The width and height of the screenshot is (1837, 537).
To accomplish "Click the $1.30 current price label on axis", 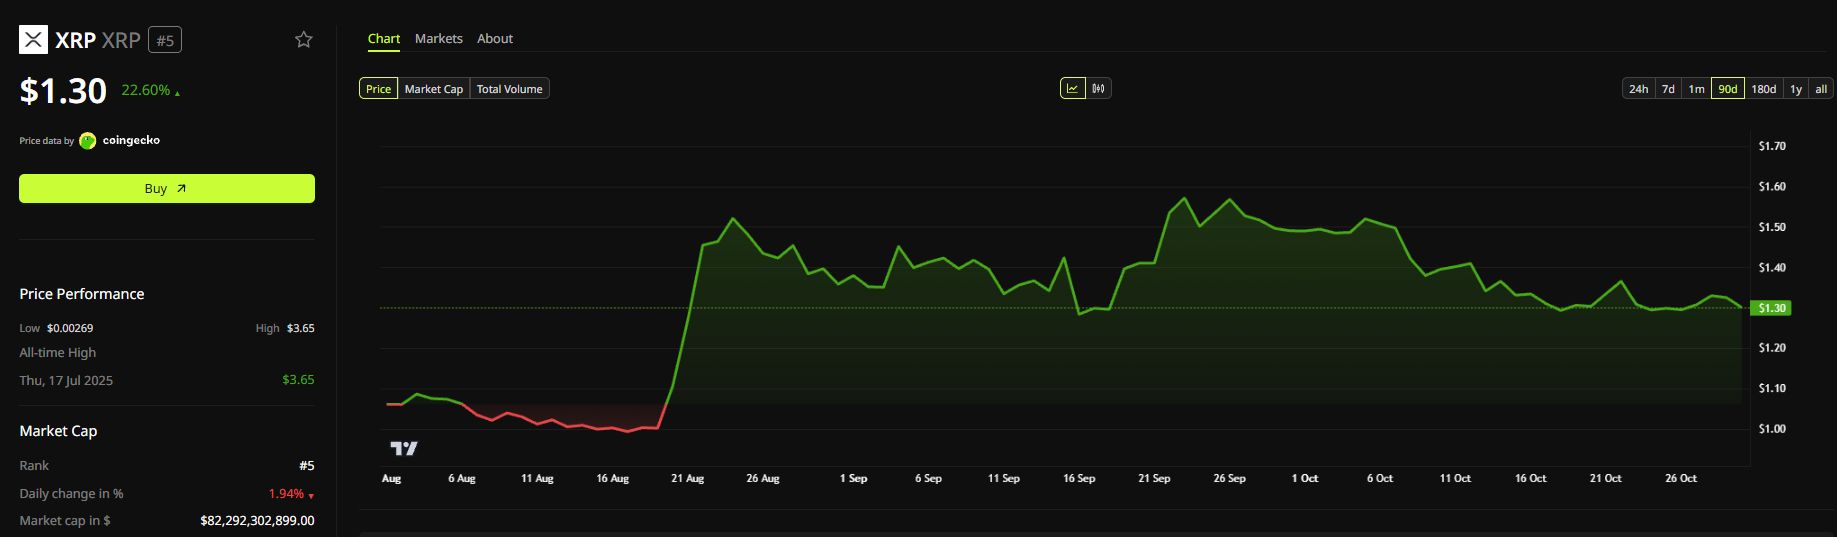I will (x=1772, y=308).
